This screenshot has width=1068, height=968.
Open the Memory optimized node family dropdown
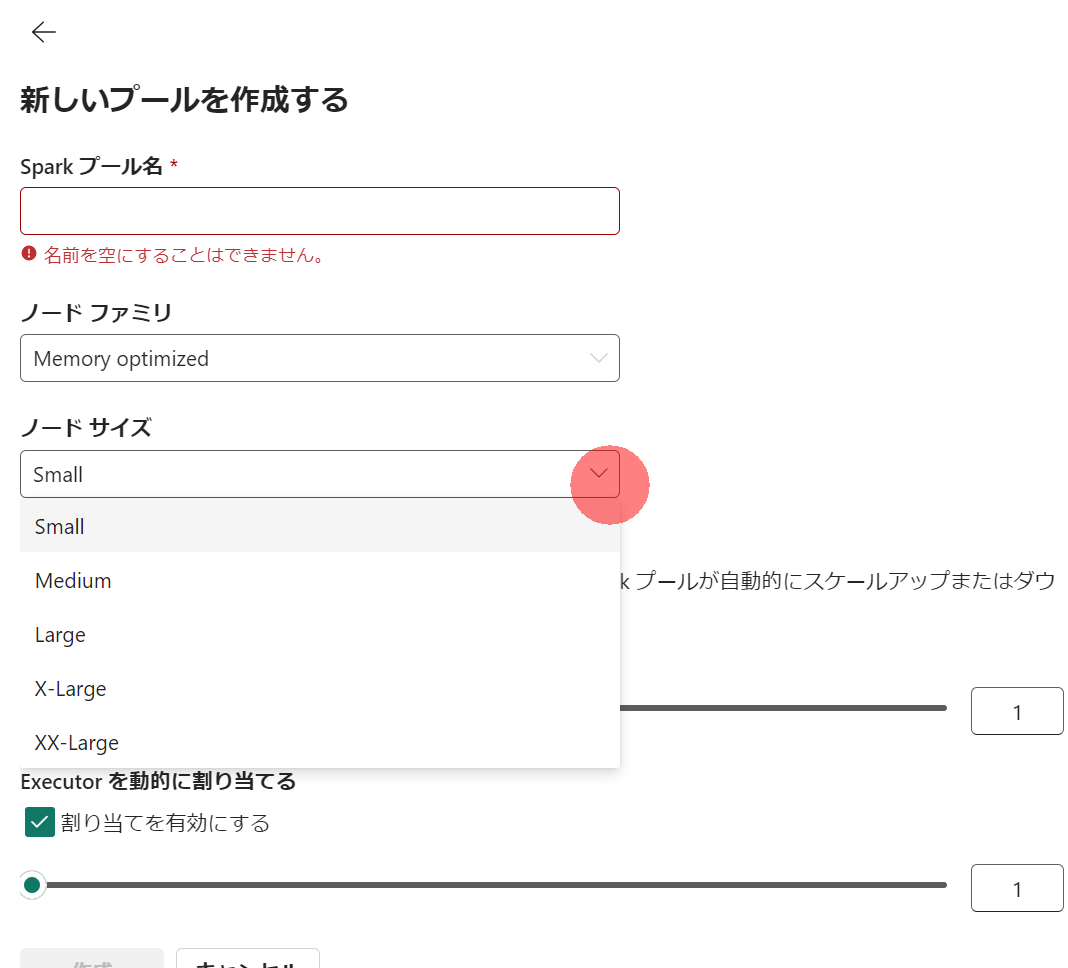point(319,358)
